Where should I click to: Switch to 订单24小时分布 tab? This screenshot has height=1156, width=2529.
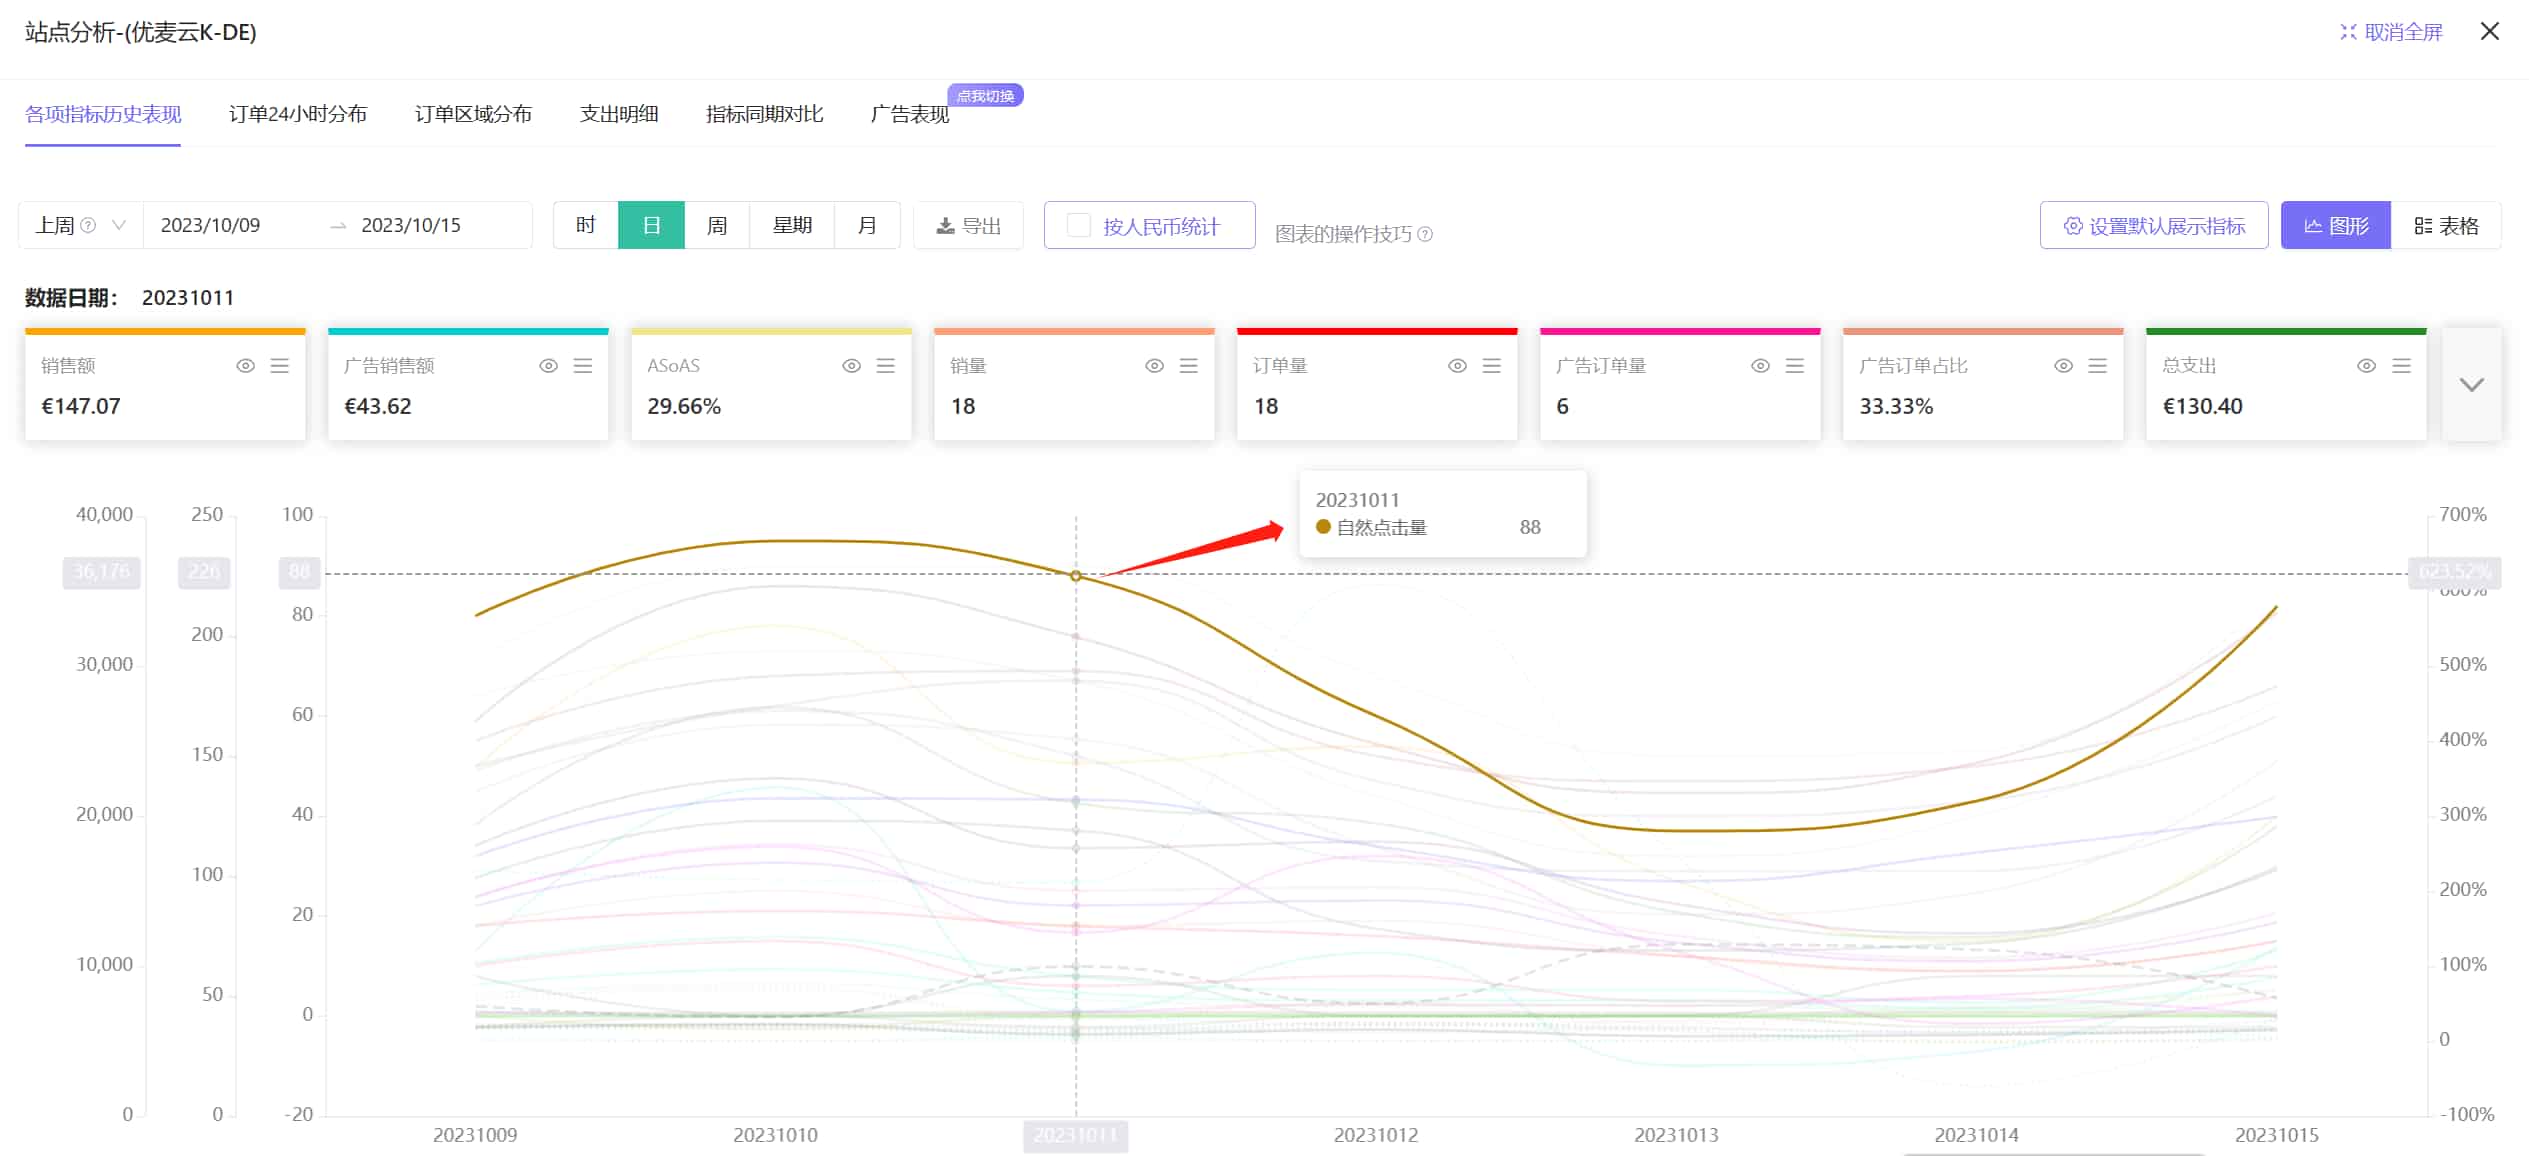298,114
